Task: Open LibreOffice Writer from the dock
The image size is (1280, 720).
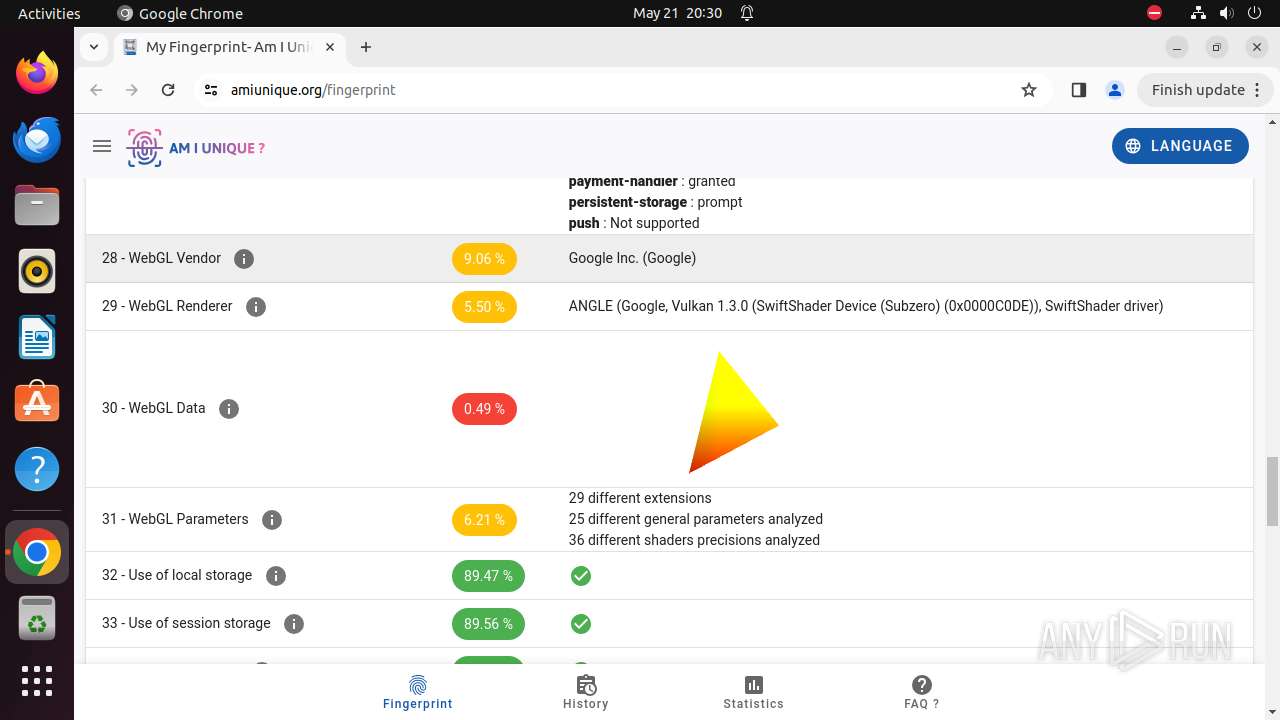Action: point(37,337)
